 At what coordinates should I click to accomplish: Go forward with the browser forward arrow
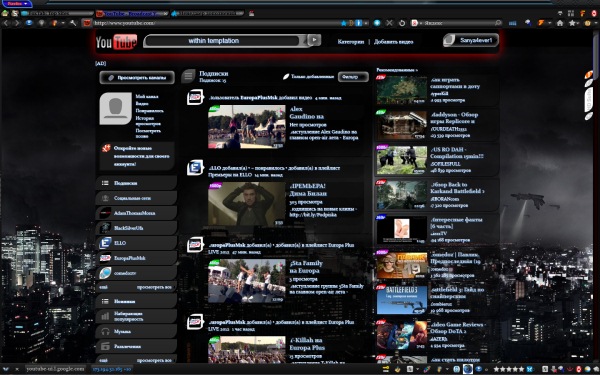[16, 23]
